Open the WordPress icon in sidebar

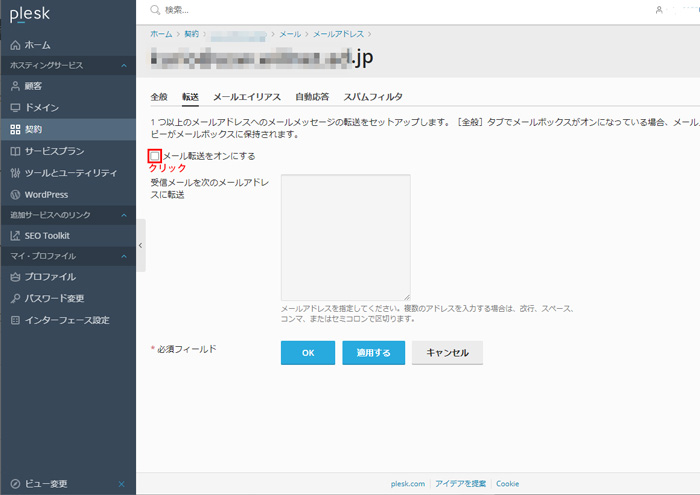15,195
